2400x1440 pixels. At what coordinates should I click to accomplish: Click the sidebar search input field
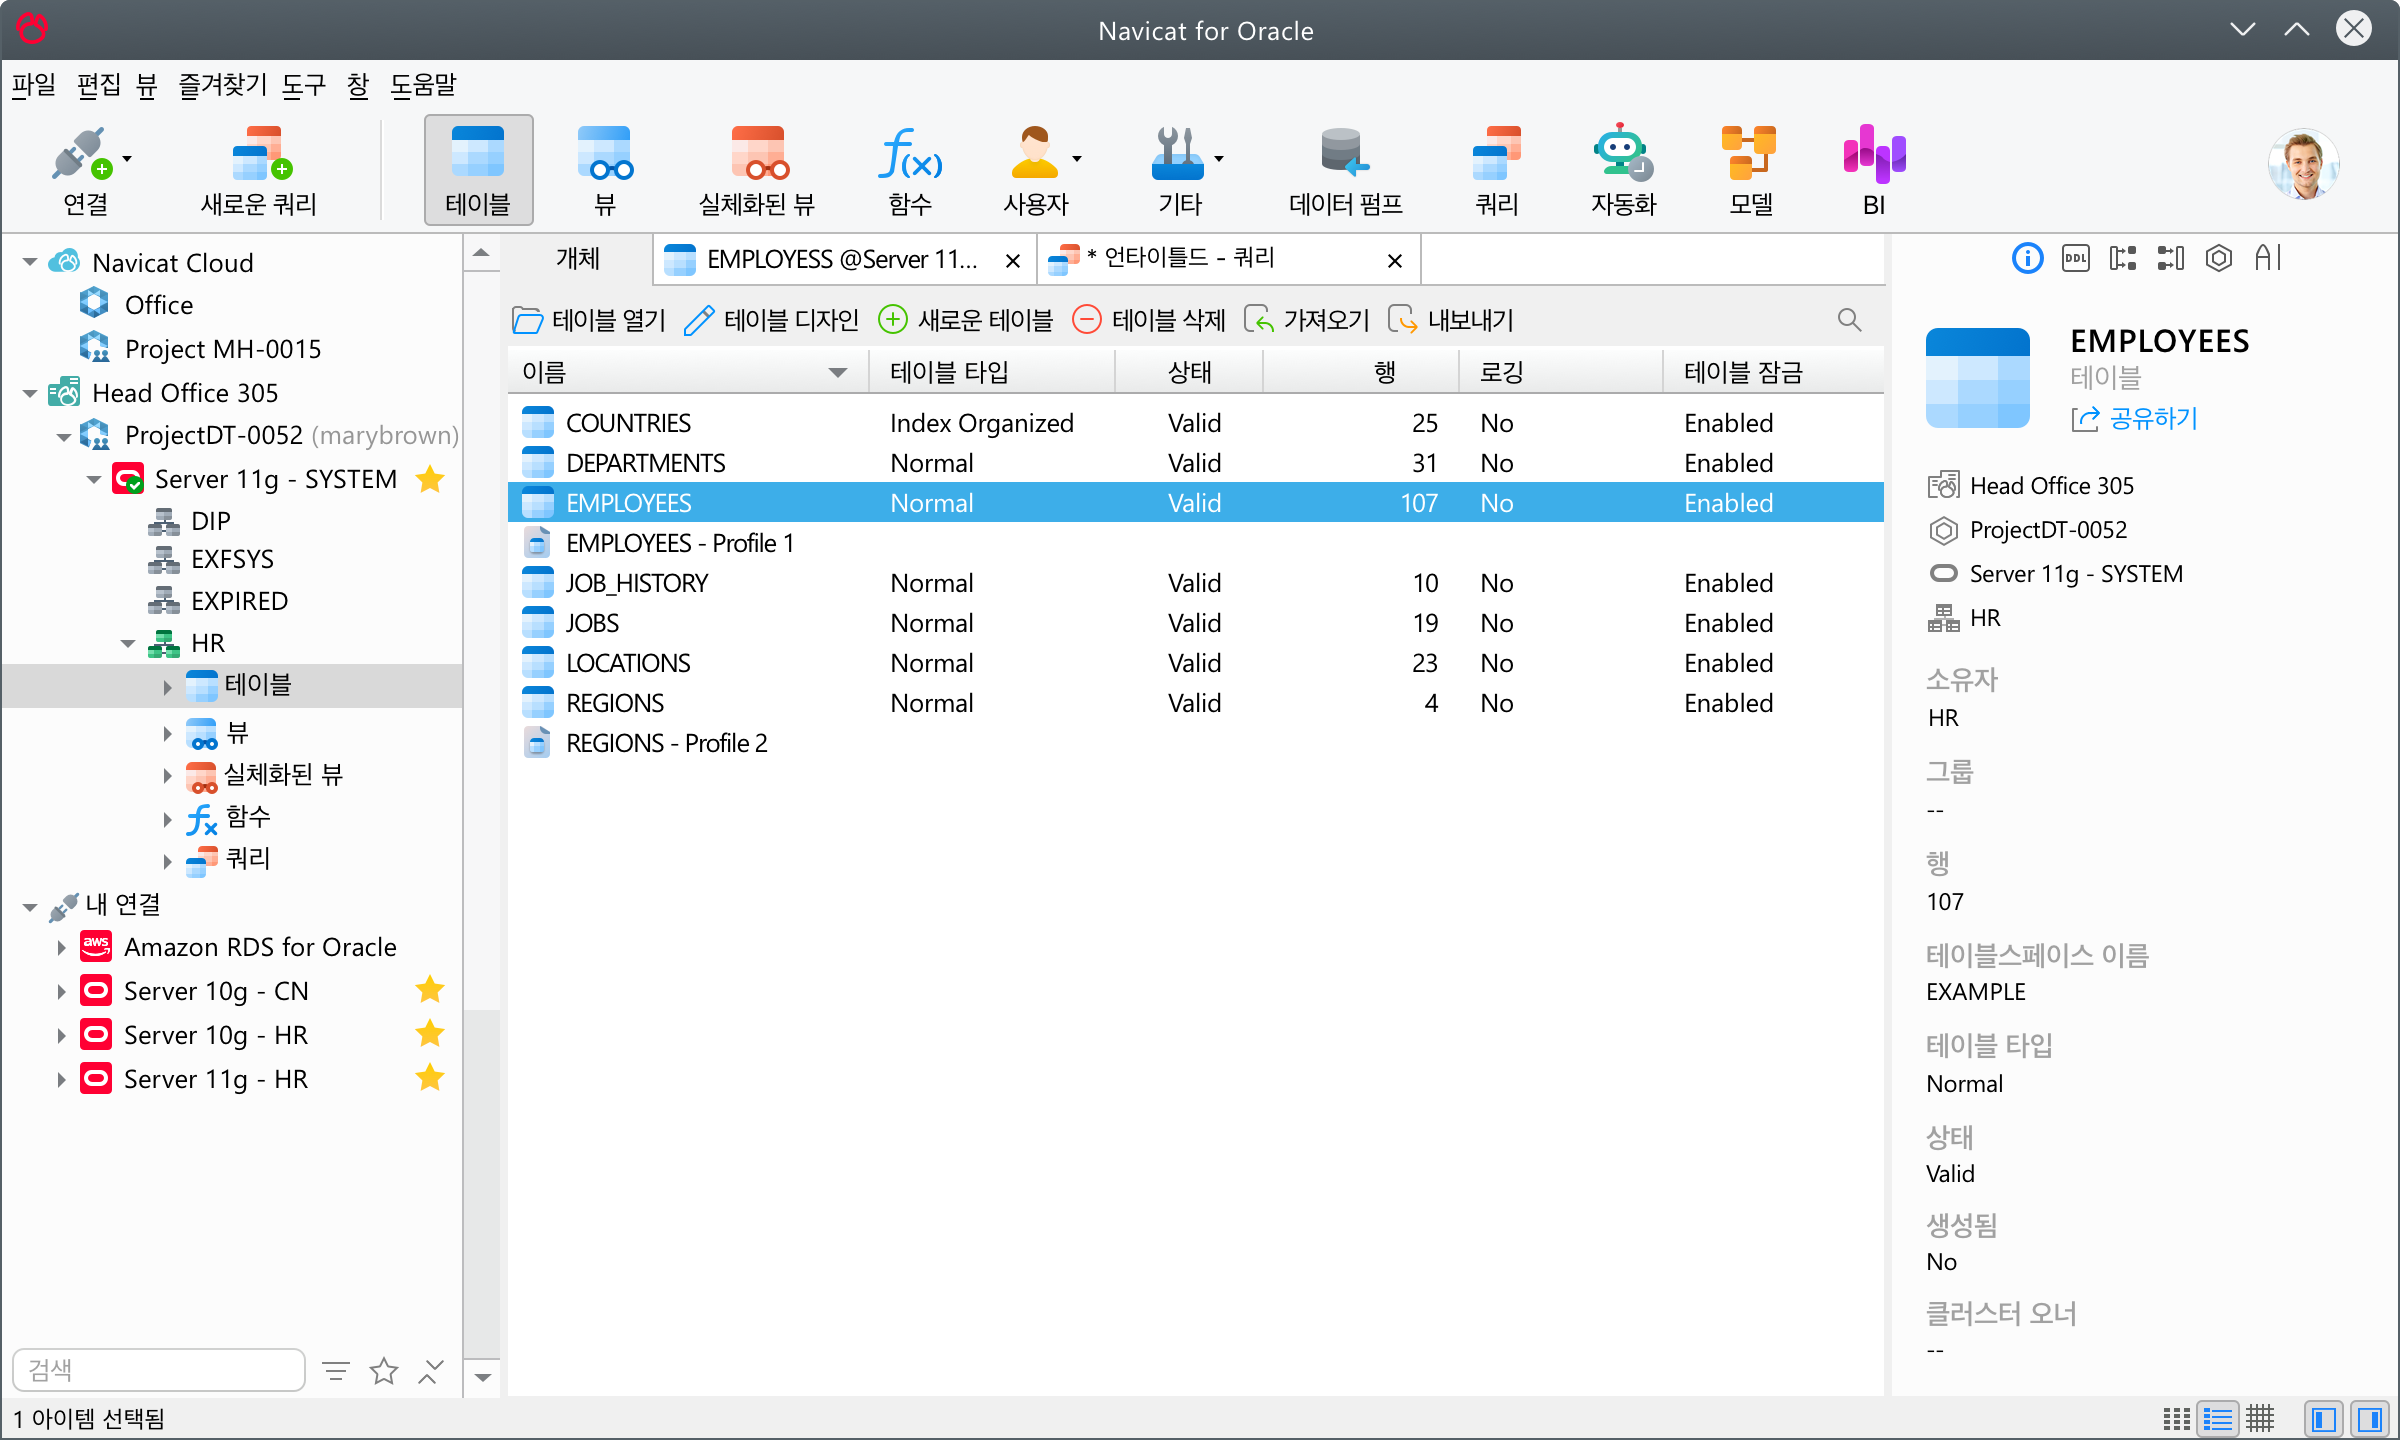(159, 1370)
